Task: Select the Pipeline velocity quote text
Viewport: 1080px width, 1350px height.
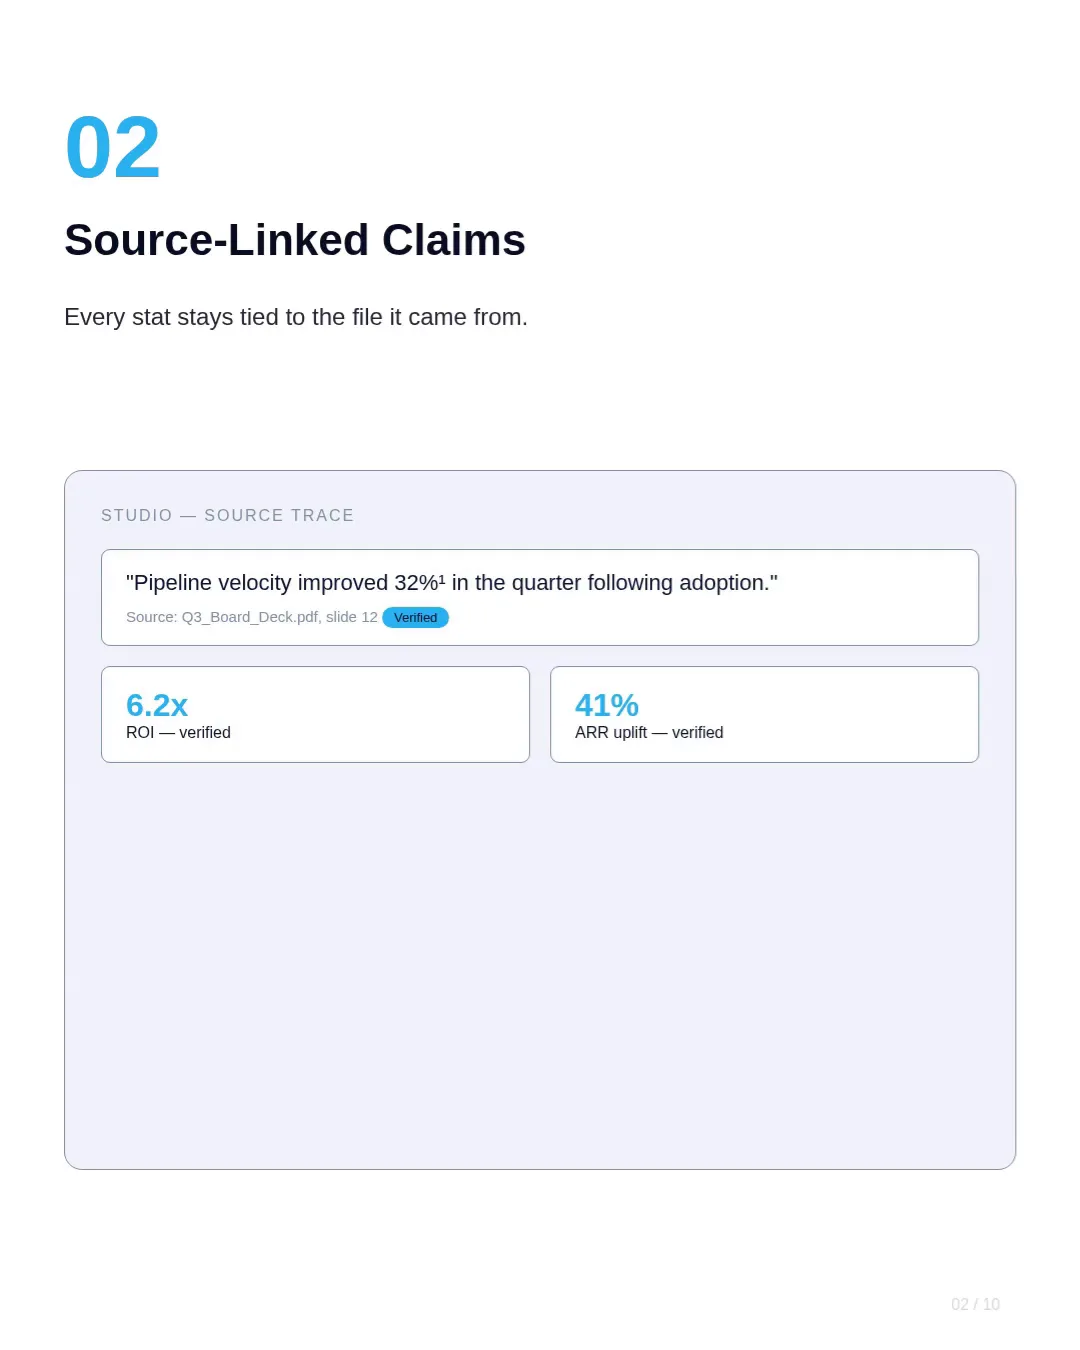Action: coord(452,583)
